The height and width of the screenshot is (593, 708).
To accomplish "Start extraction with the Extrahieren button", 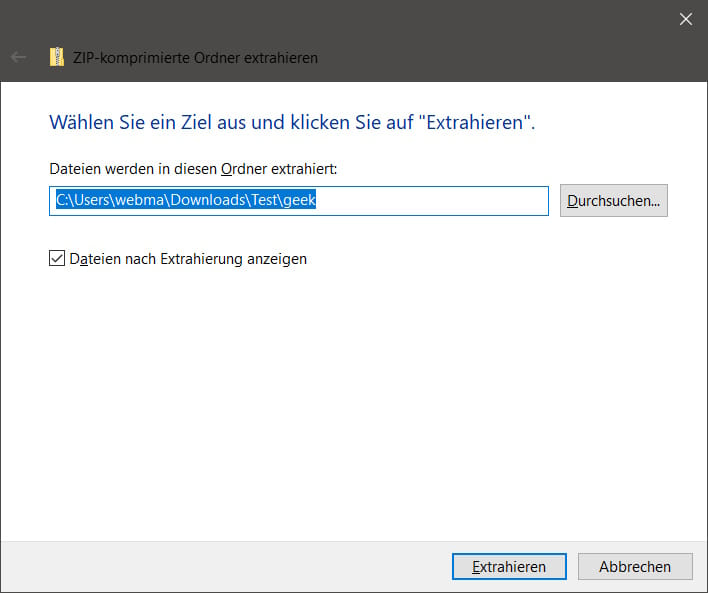I will (509, 566).
